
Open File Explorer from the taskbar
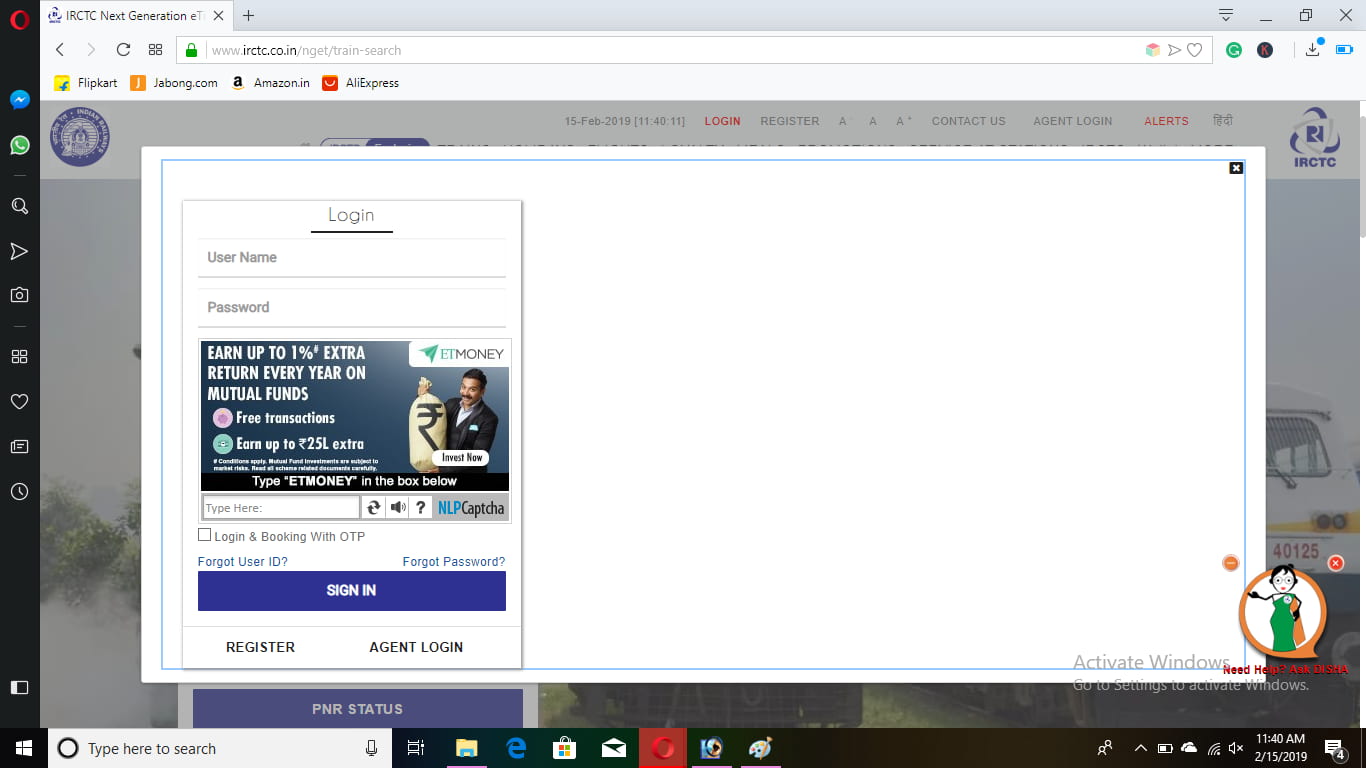[x=466, y=748]
